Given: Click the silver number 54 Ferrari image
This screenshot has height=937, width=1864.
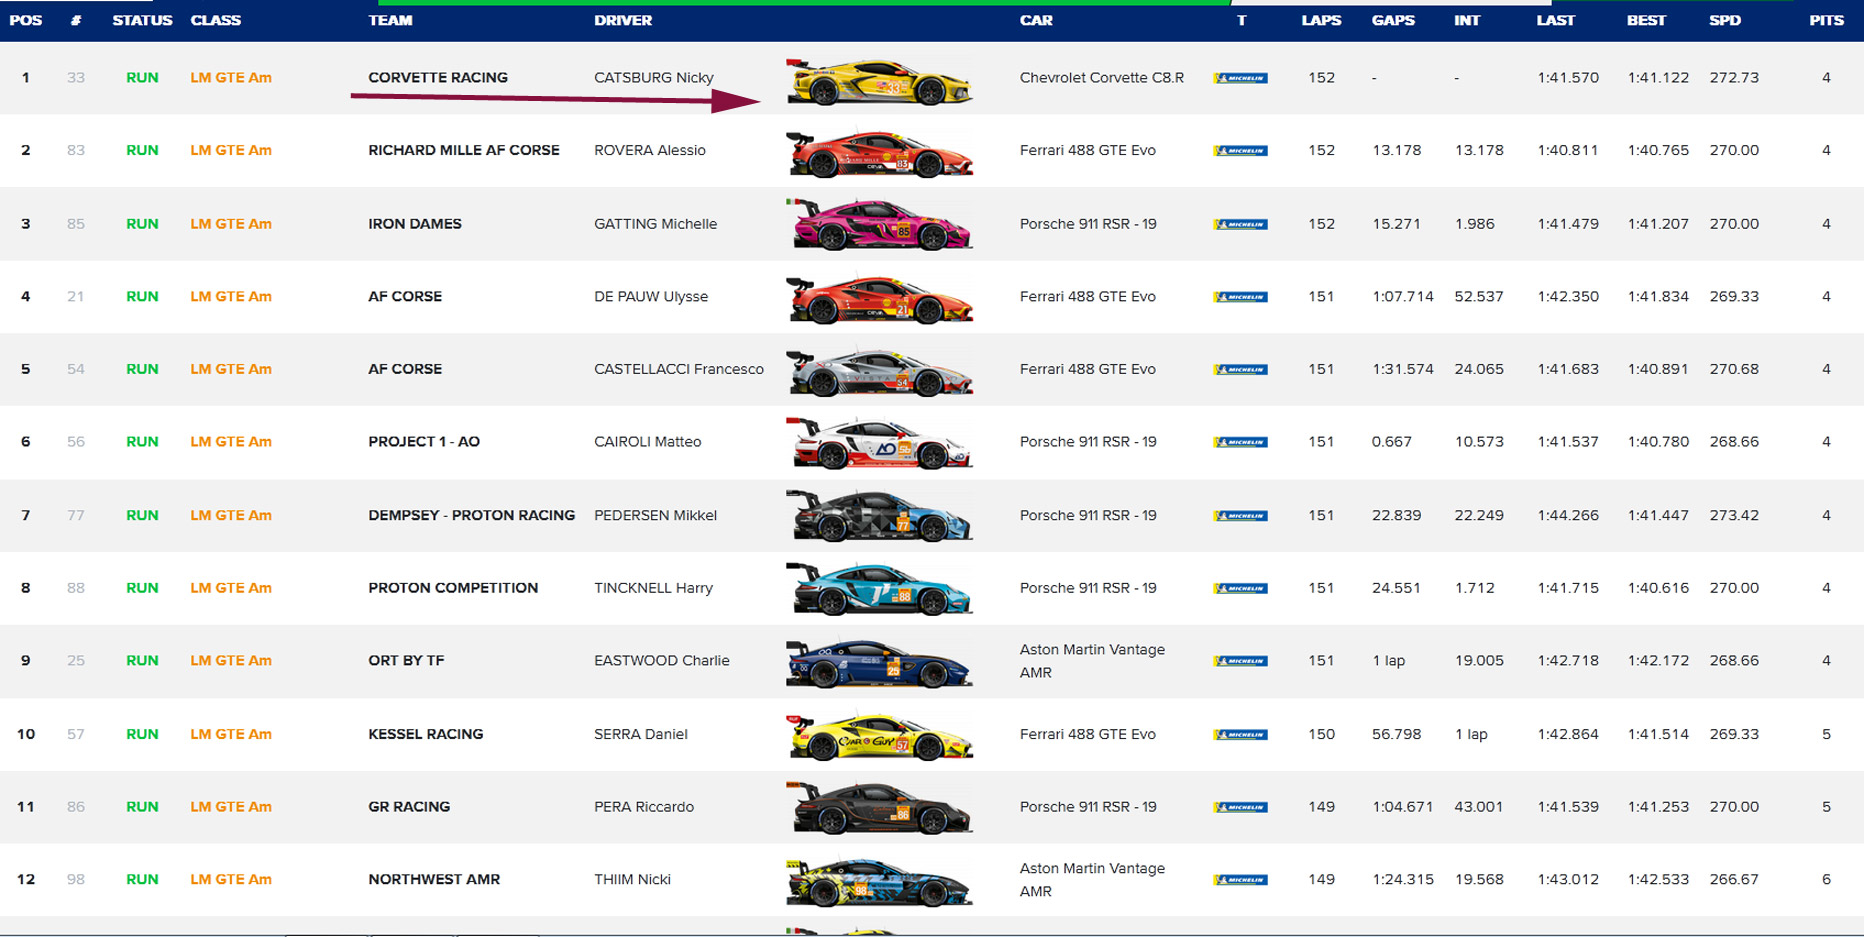Looking at the screenshot, I should tap(879, 372).
